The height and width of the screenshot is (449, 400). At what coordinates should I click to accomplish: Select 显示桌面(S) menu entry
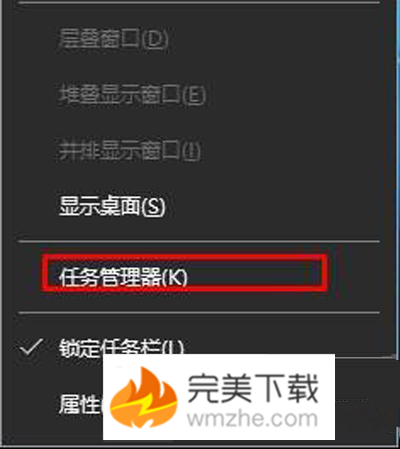(112, 206)
